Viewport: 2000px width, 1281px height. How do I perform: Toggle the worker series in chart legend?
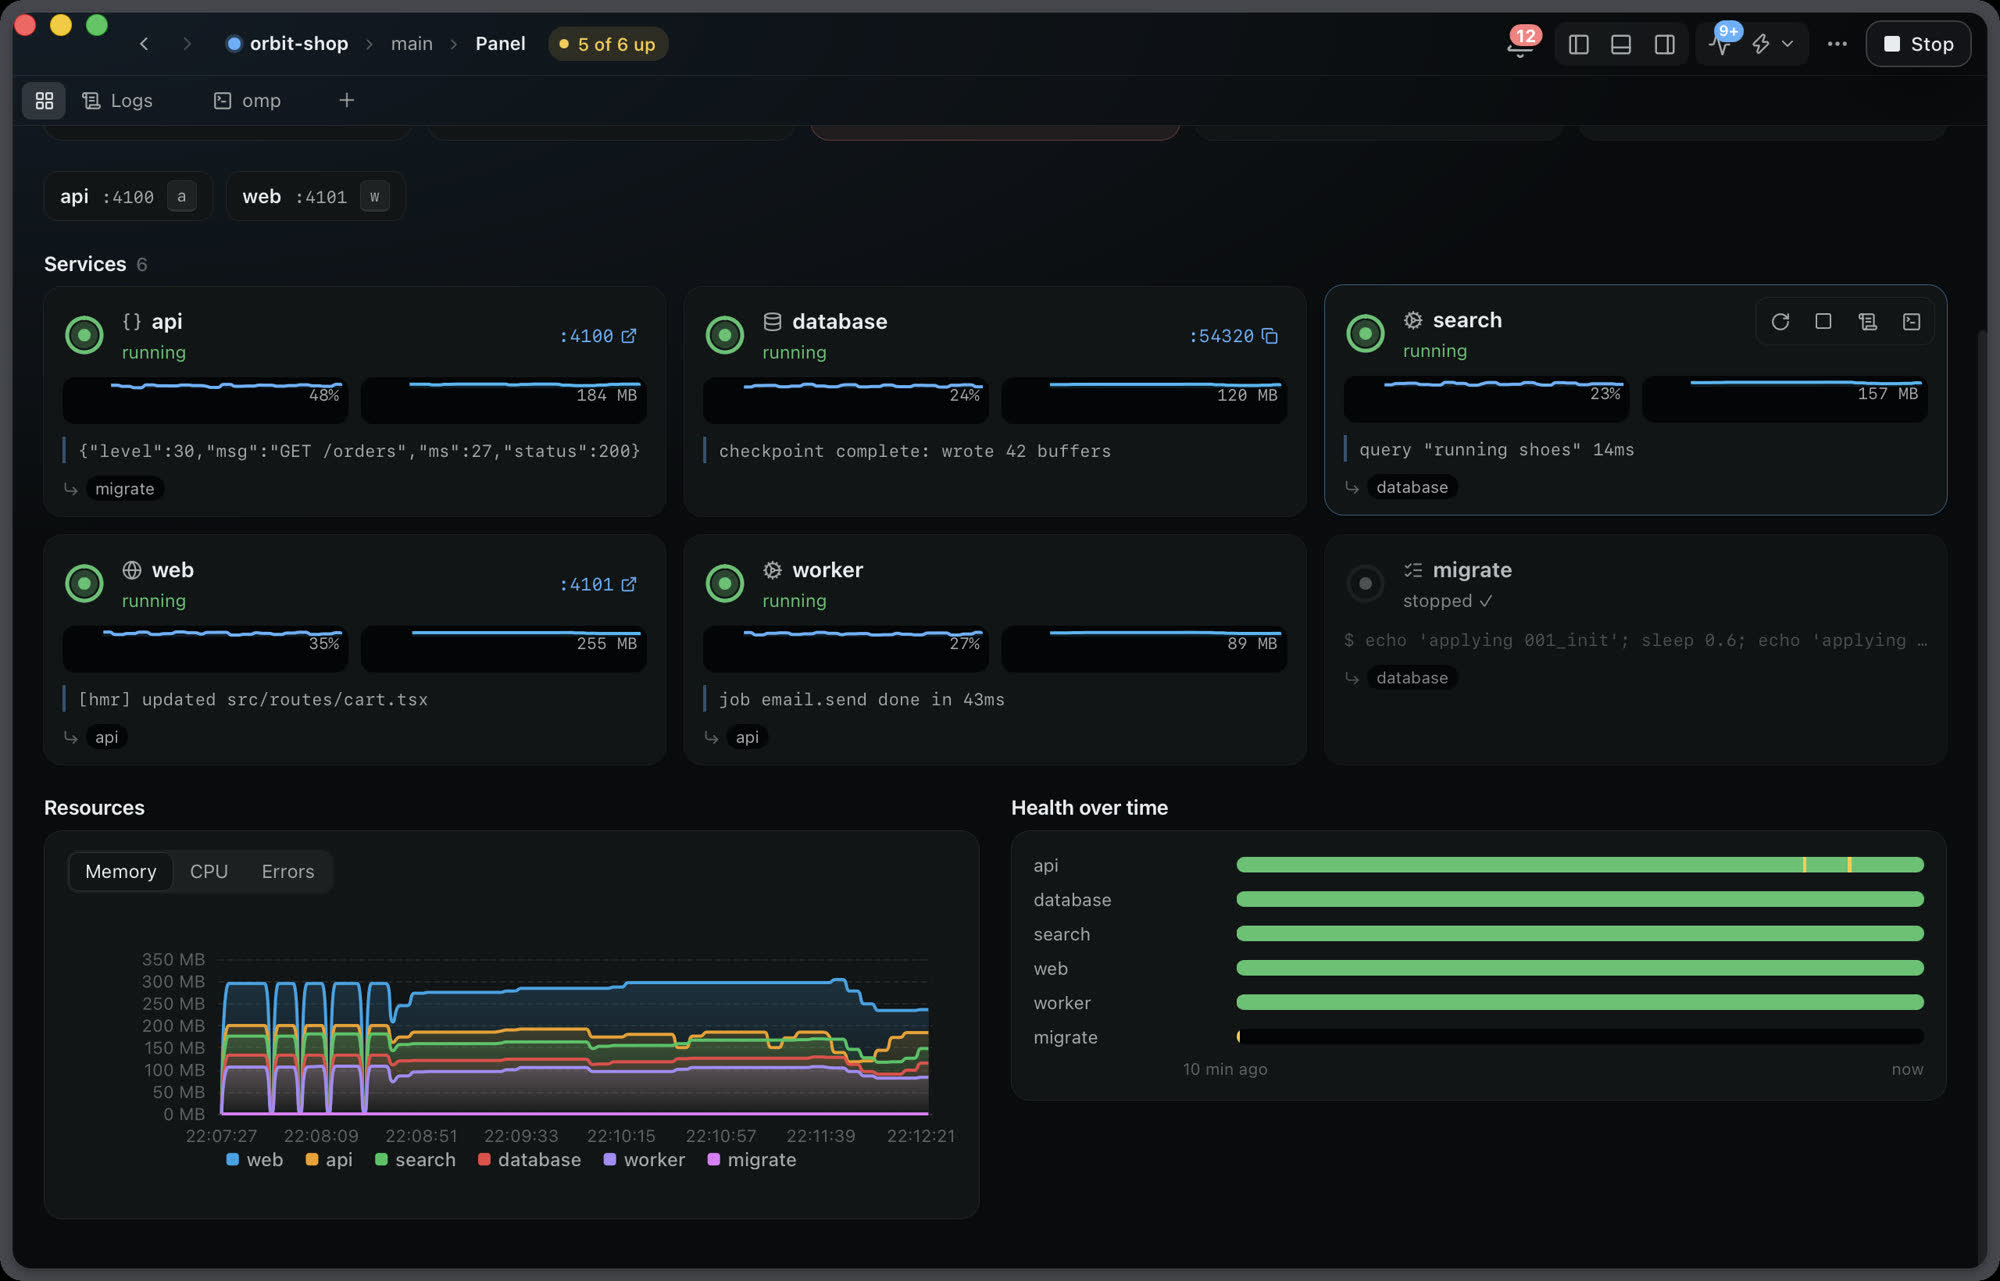pos(645,1159)
